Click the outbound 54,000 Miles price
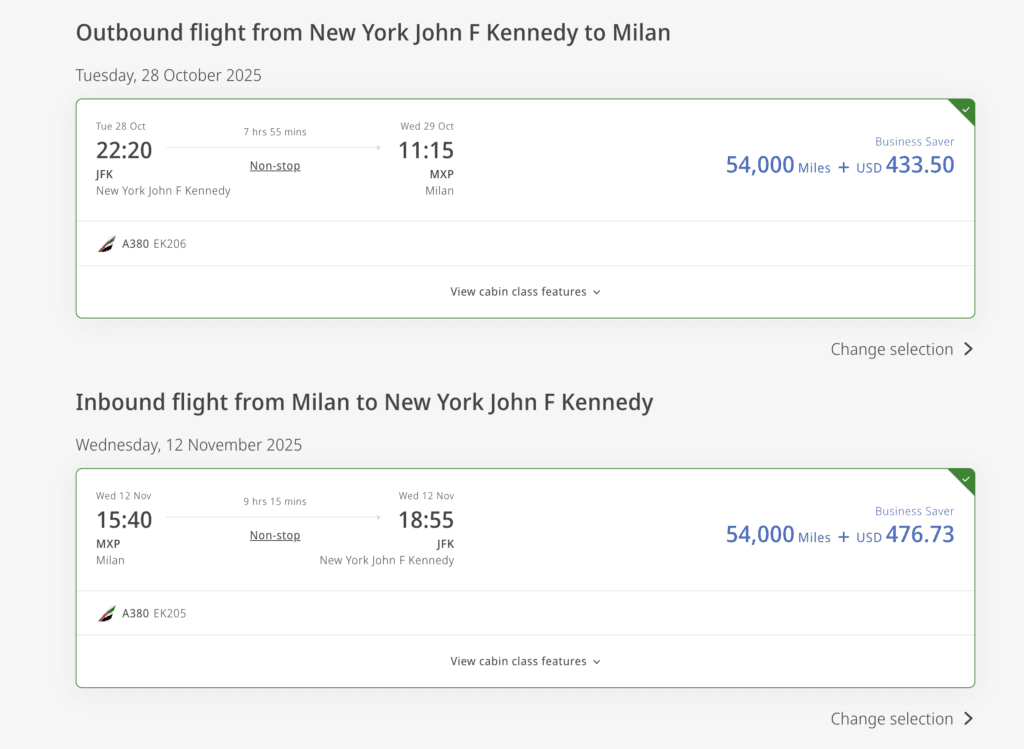 click(778, 166)
